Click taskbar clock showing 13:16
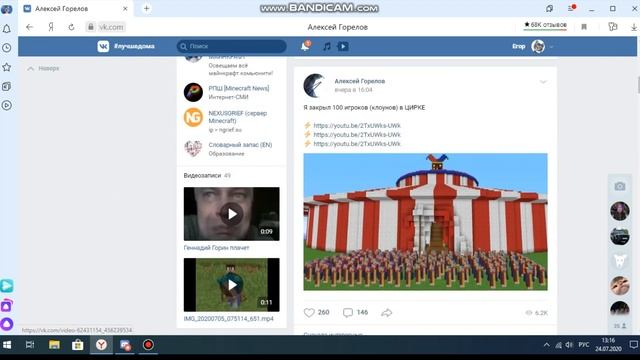 click(608, 345)
